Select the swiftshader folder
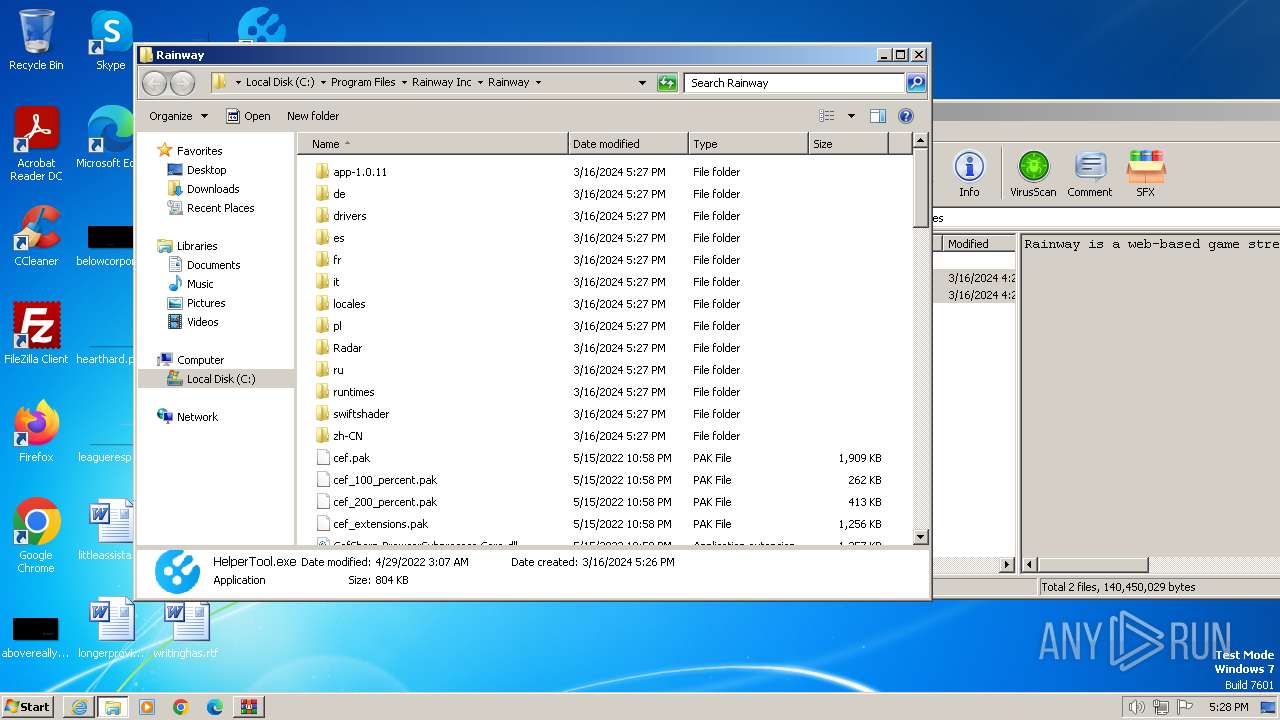Image resolution: width=1280 pixels, height=720 pixels. 361,414
